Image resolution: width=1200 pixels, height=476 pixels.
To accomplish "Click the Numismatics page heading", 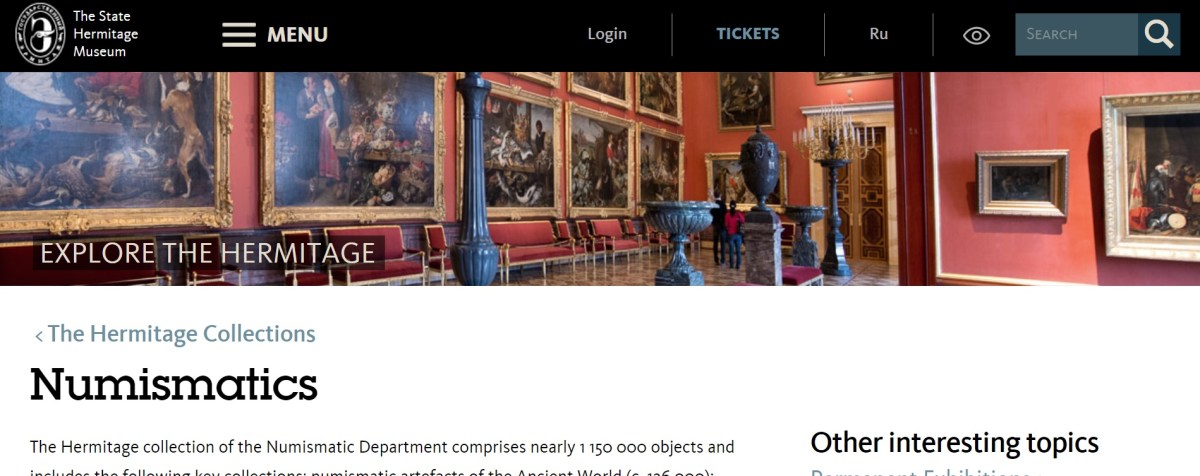I will coord(174,384).
